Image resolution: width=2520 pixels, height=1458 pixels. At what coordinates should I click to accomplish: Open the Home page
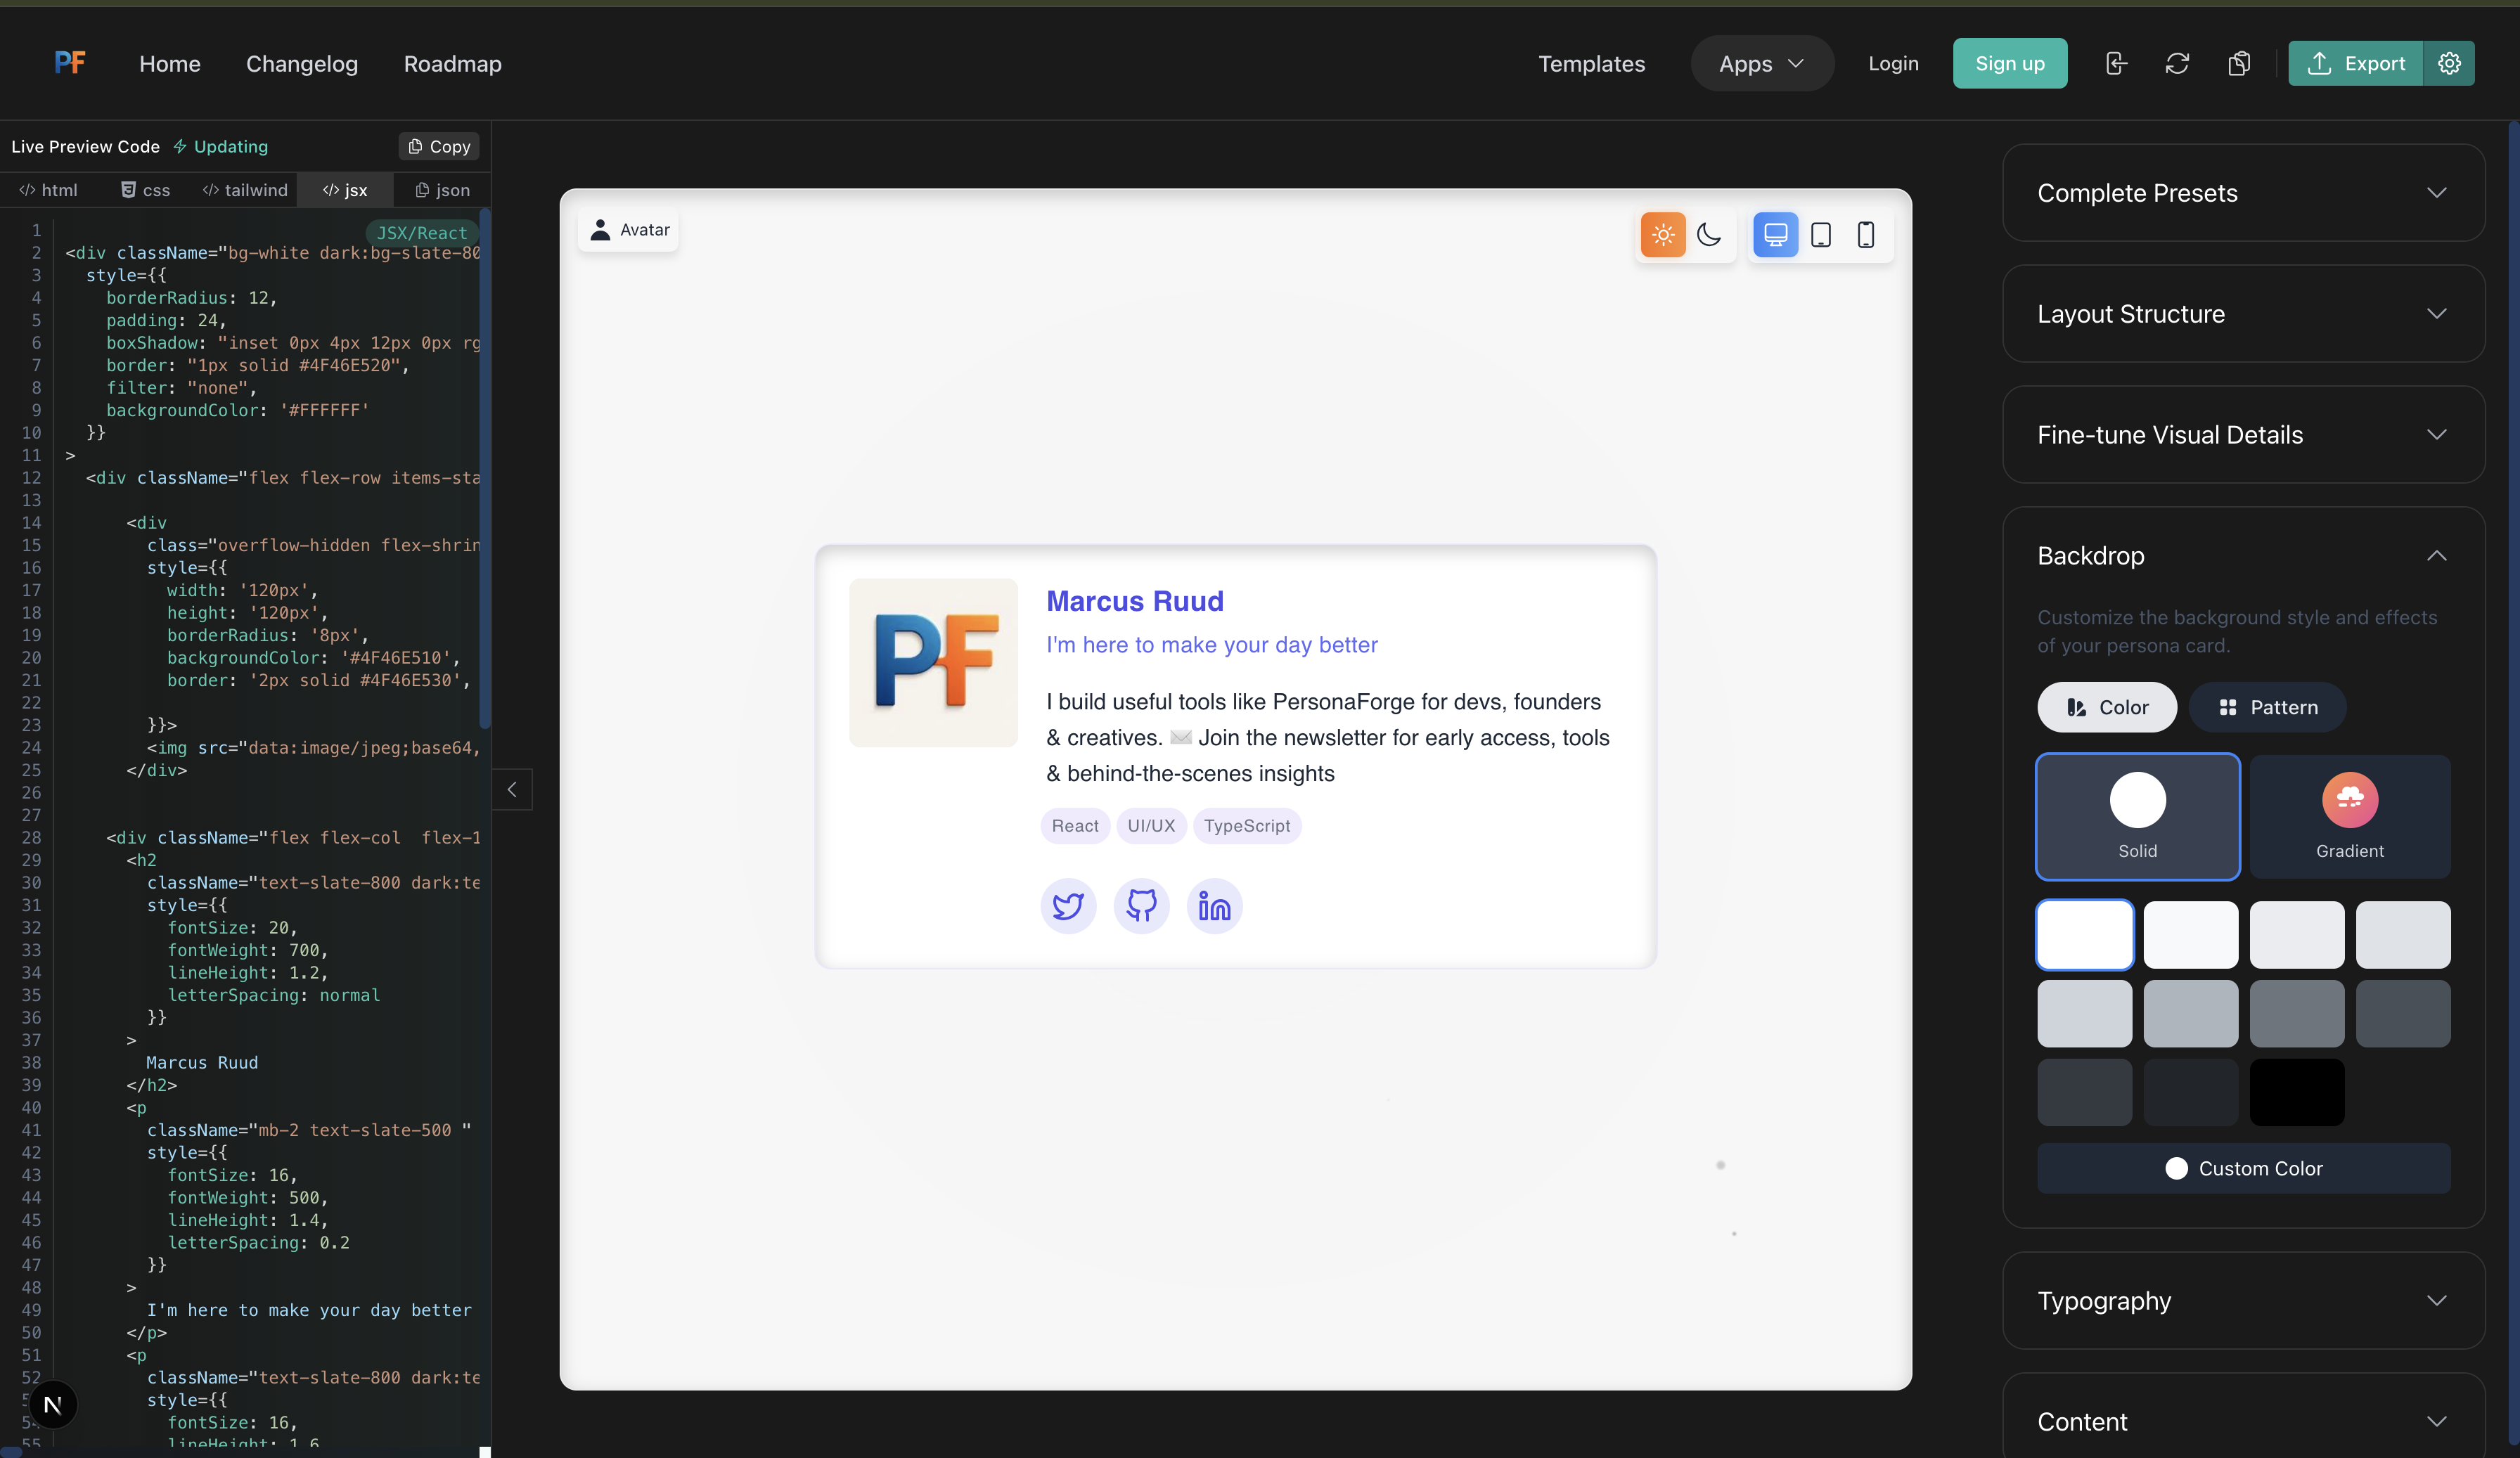click(x=170, y=64)
